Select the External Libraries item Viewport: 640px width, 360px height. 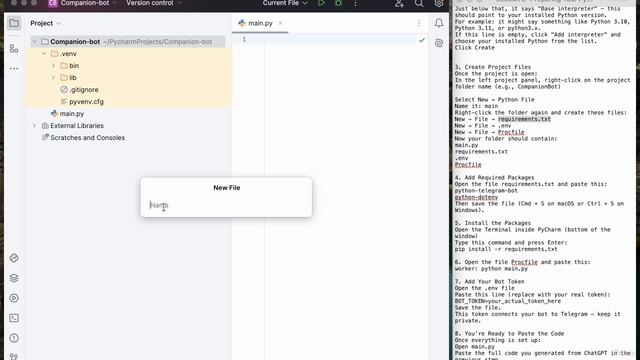(x=77, y=126)
